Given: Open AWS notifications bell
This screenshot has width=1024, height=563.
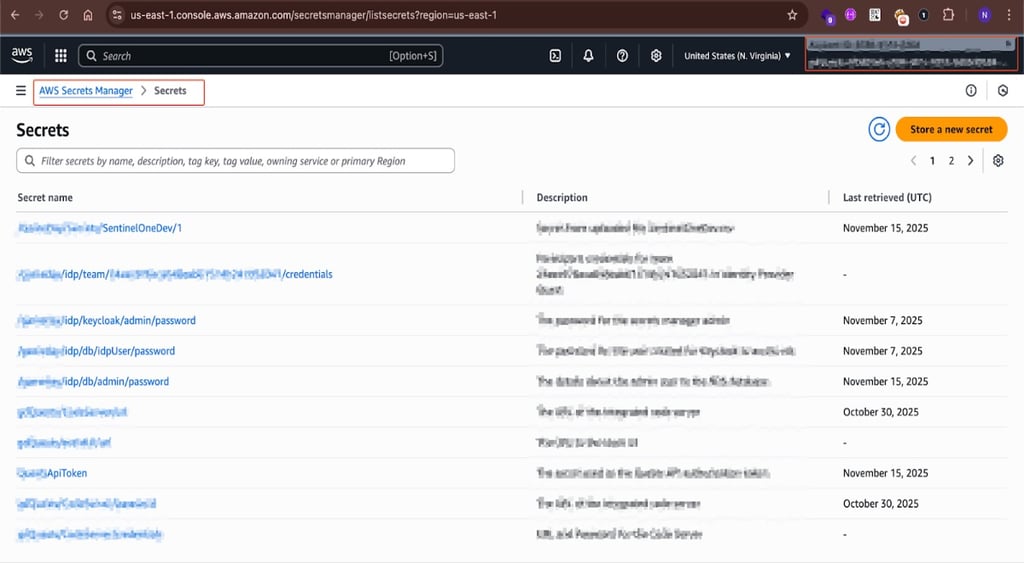Looking at the screenshot, I should tap(588, 56).
